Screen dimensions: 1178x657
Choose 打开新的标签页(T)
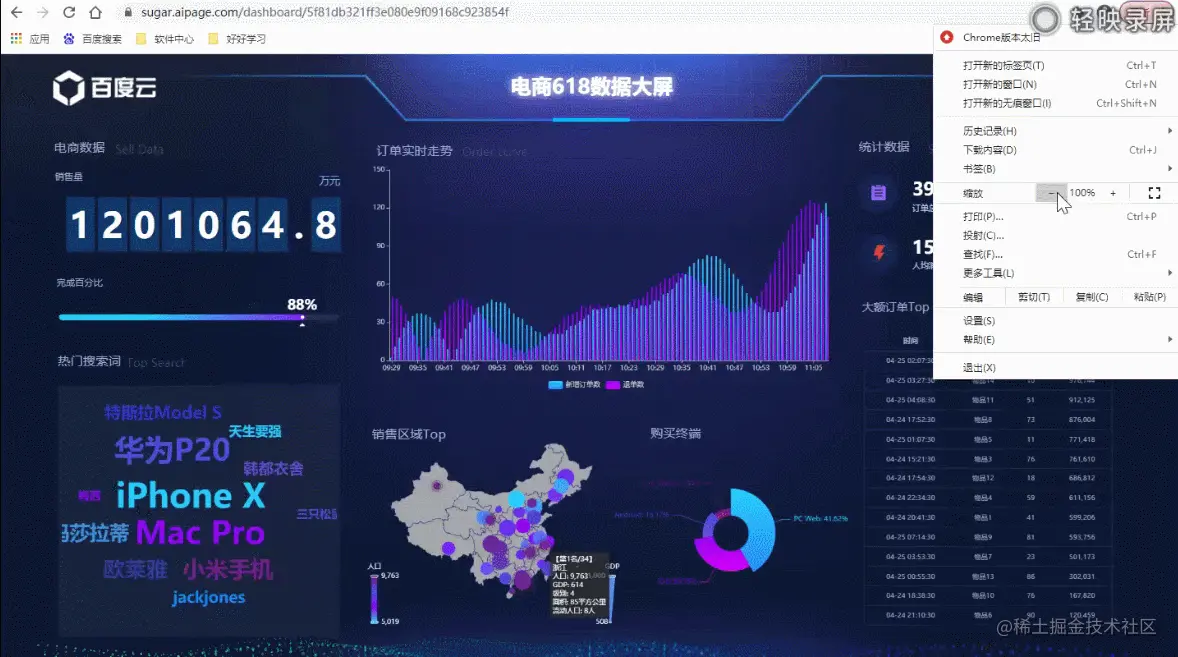1055,65
